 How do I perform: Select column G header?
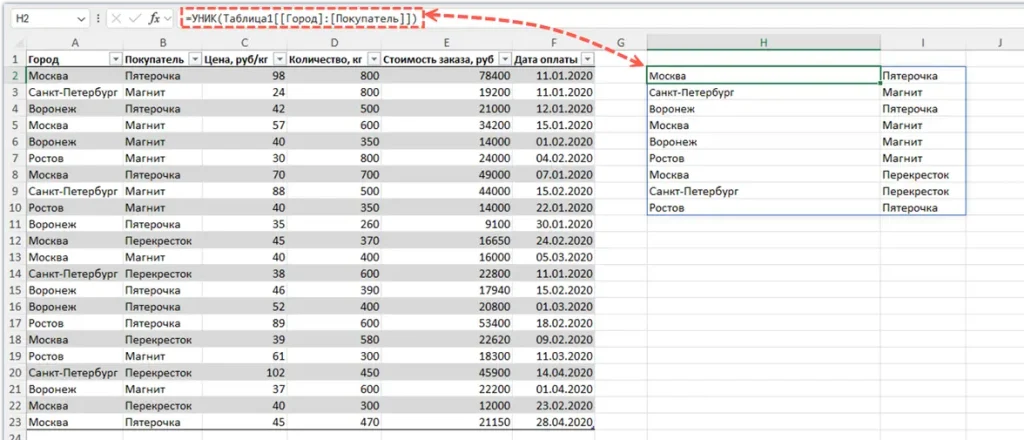[620, 41]
